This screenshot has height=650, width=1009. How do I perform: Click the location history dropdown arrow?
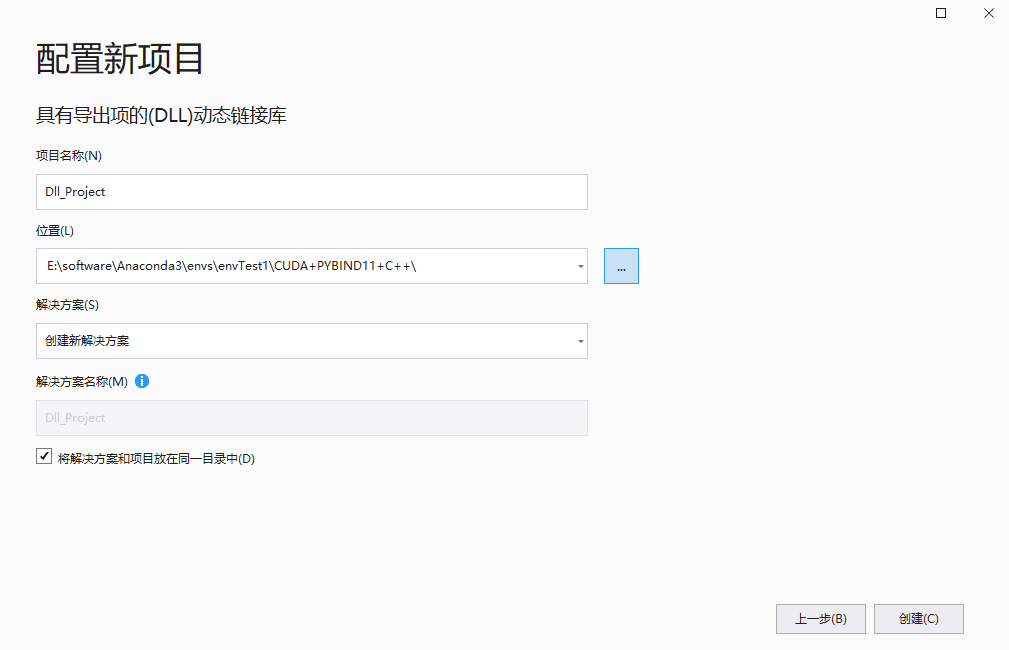579,265
